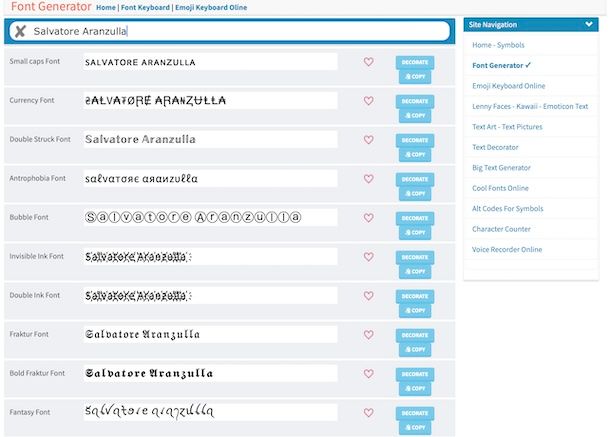The width and height of the screenshot is (610, 437).
Task: Copy the Bubble Font text
Action: (415, 232)
